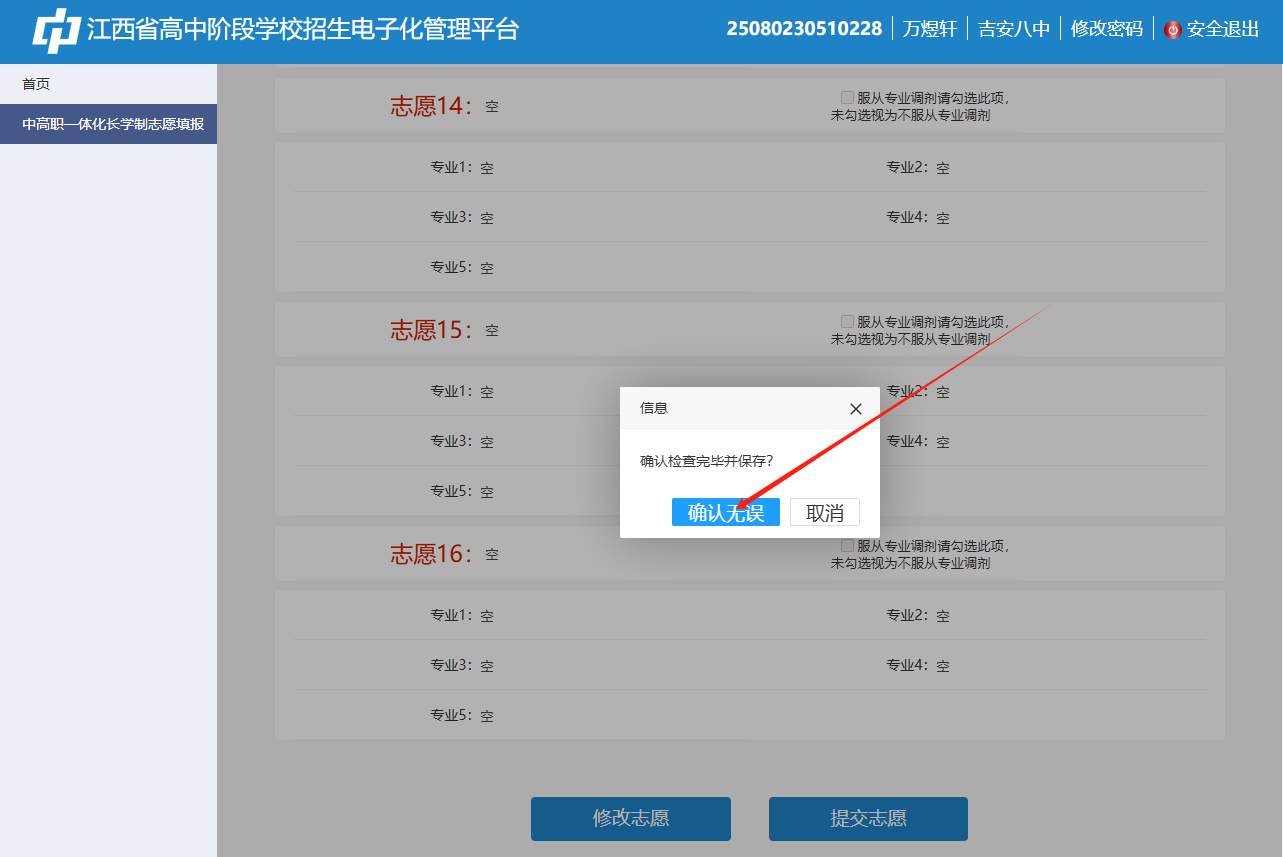Click the 志愿15 heading
Image resolution: width=1283 pixels, height=857 pixels.
click(x=431, y=330)
